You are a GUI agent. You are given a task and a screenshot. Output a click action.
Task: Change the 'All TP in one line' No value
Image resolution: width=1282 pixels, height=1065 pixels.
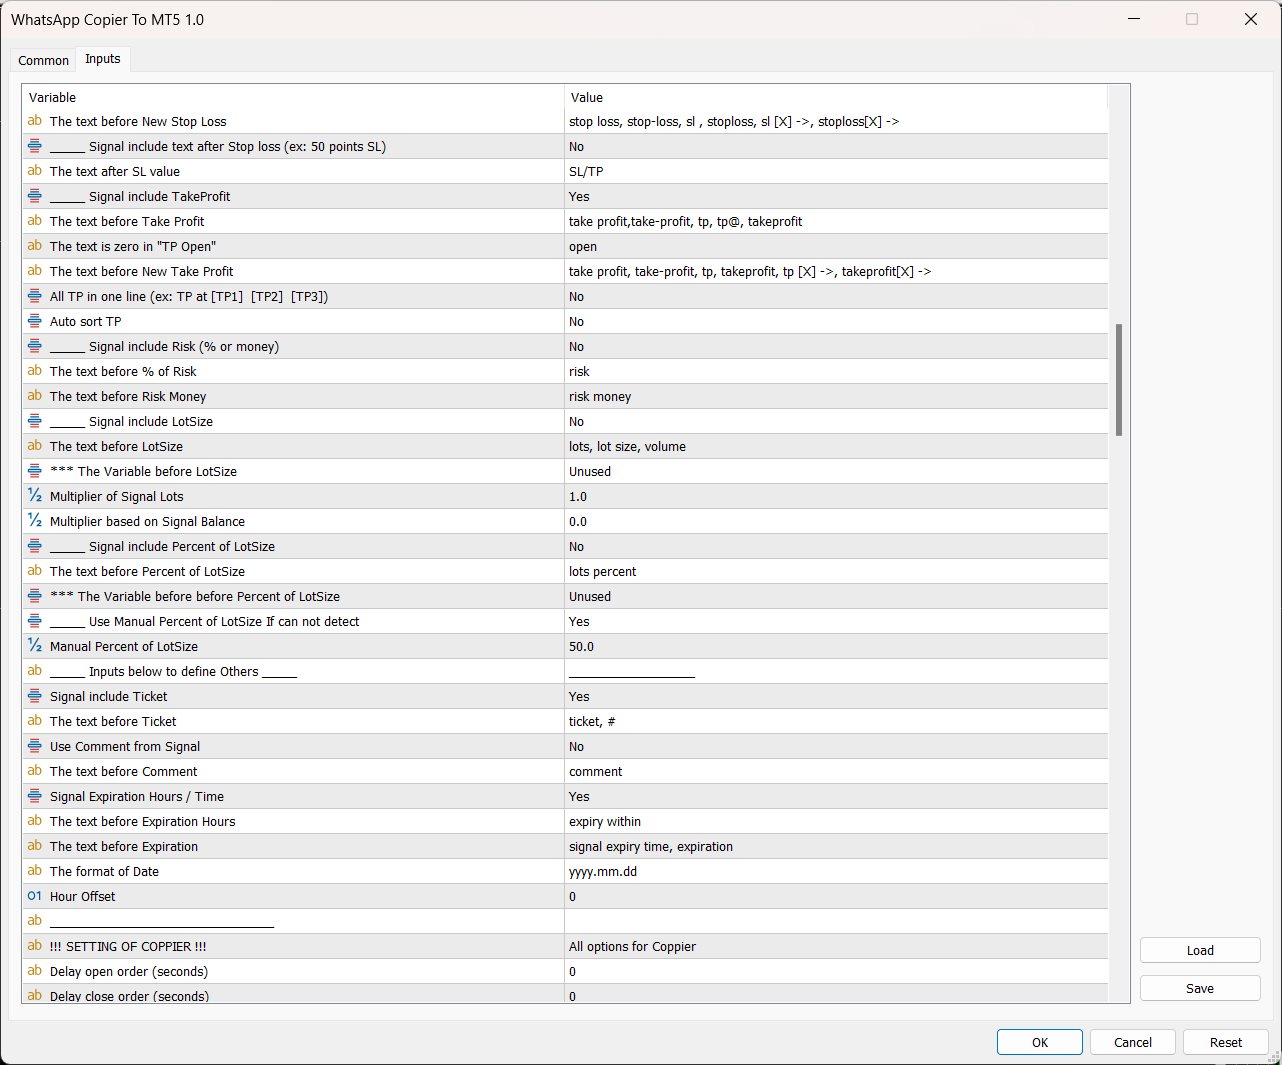point(836,296)
